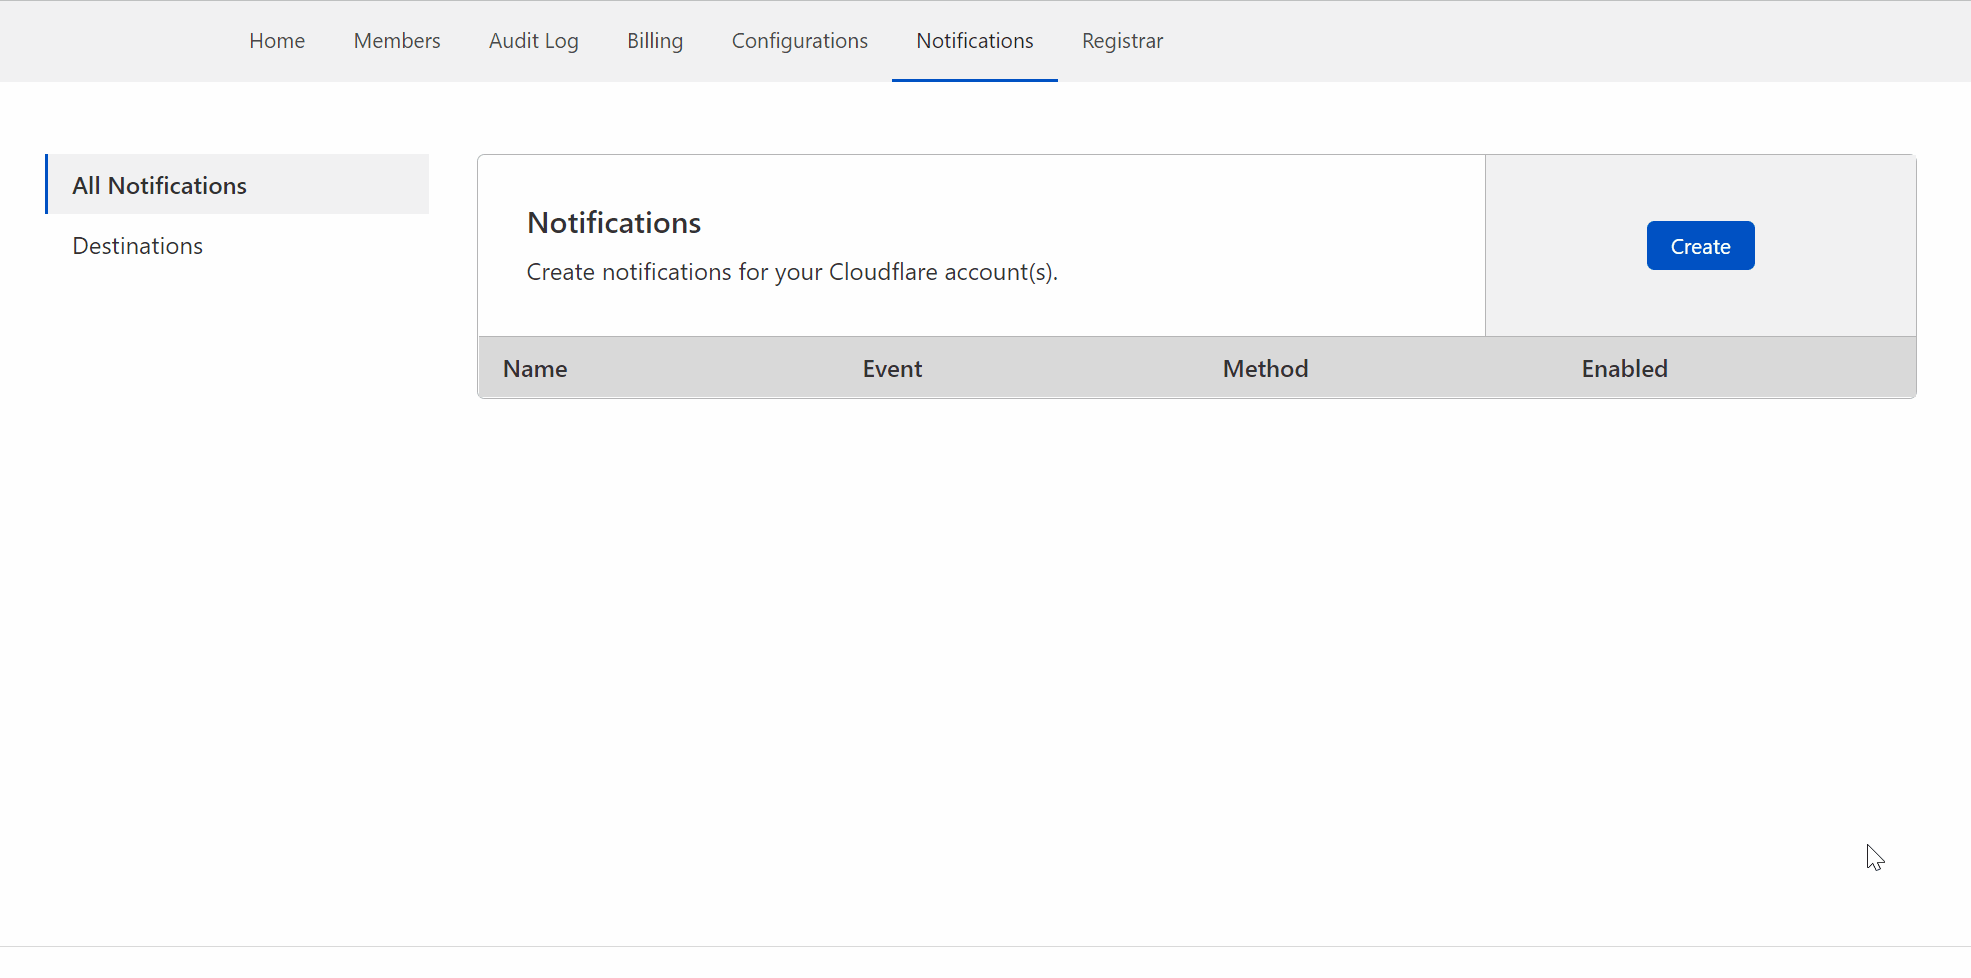Open the Registrar tab

click(1122, 41)
